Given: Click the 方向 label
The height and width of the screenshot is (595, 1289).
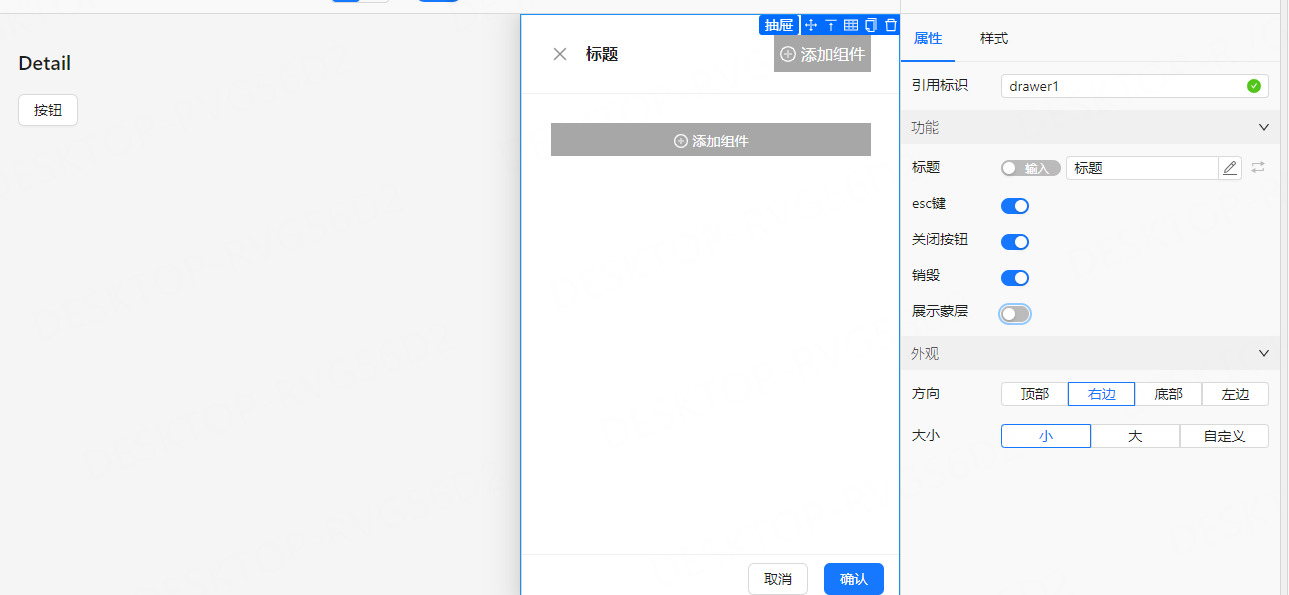Looking at the screenshot, I should [x=926, y=393].
